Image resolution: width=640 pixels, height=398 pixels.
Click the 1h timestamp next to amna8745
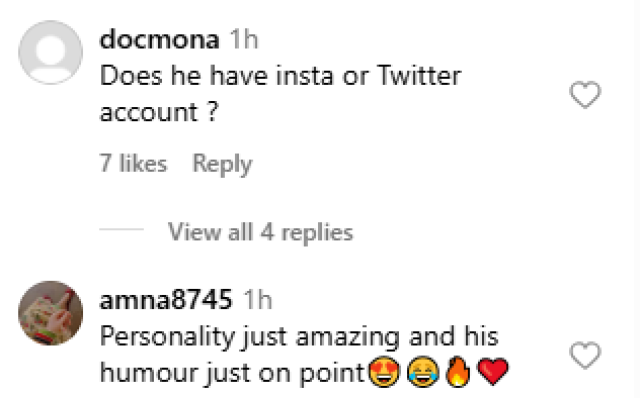[258, 300]
